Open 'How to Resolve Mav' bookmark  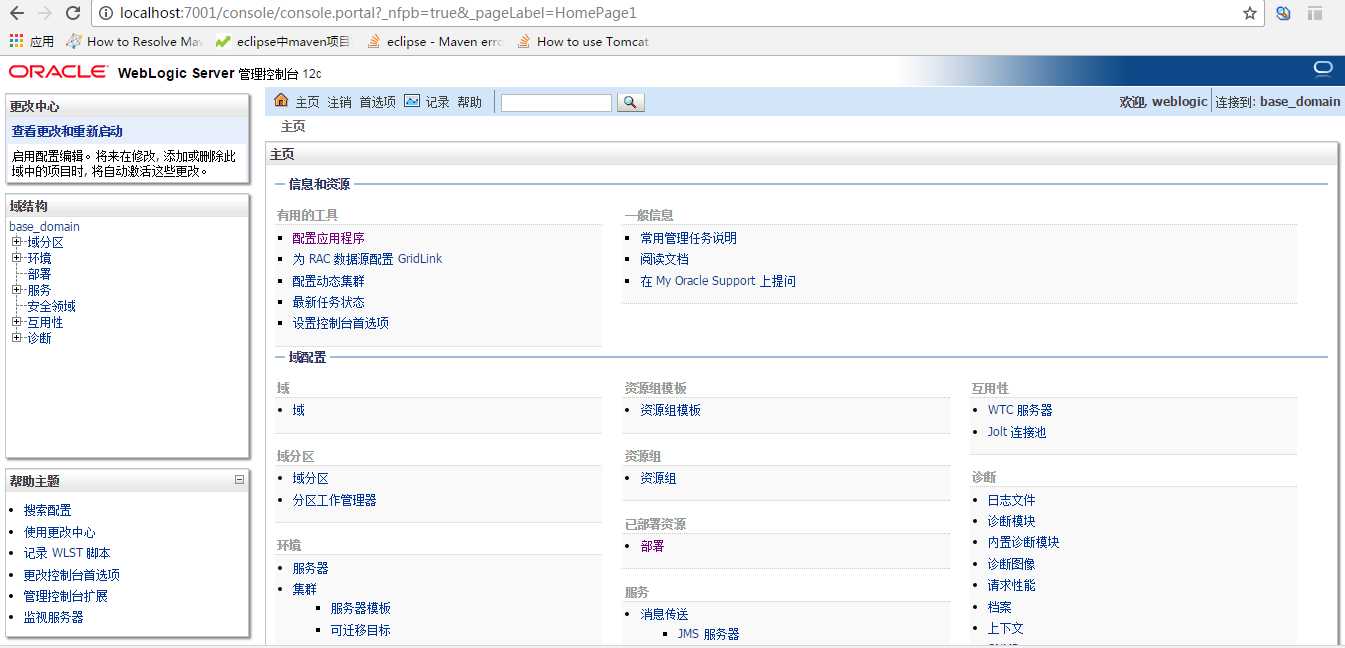pyautogui.click(x=134, y=41)
